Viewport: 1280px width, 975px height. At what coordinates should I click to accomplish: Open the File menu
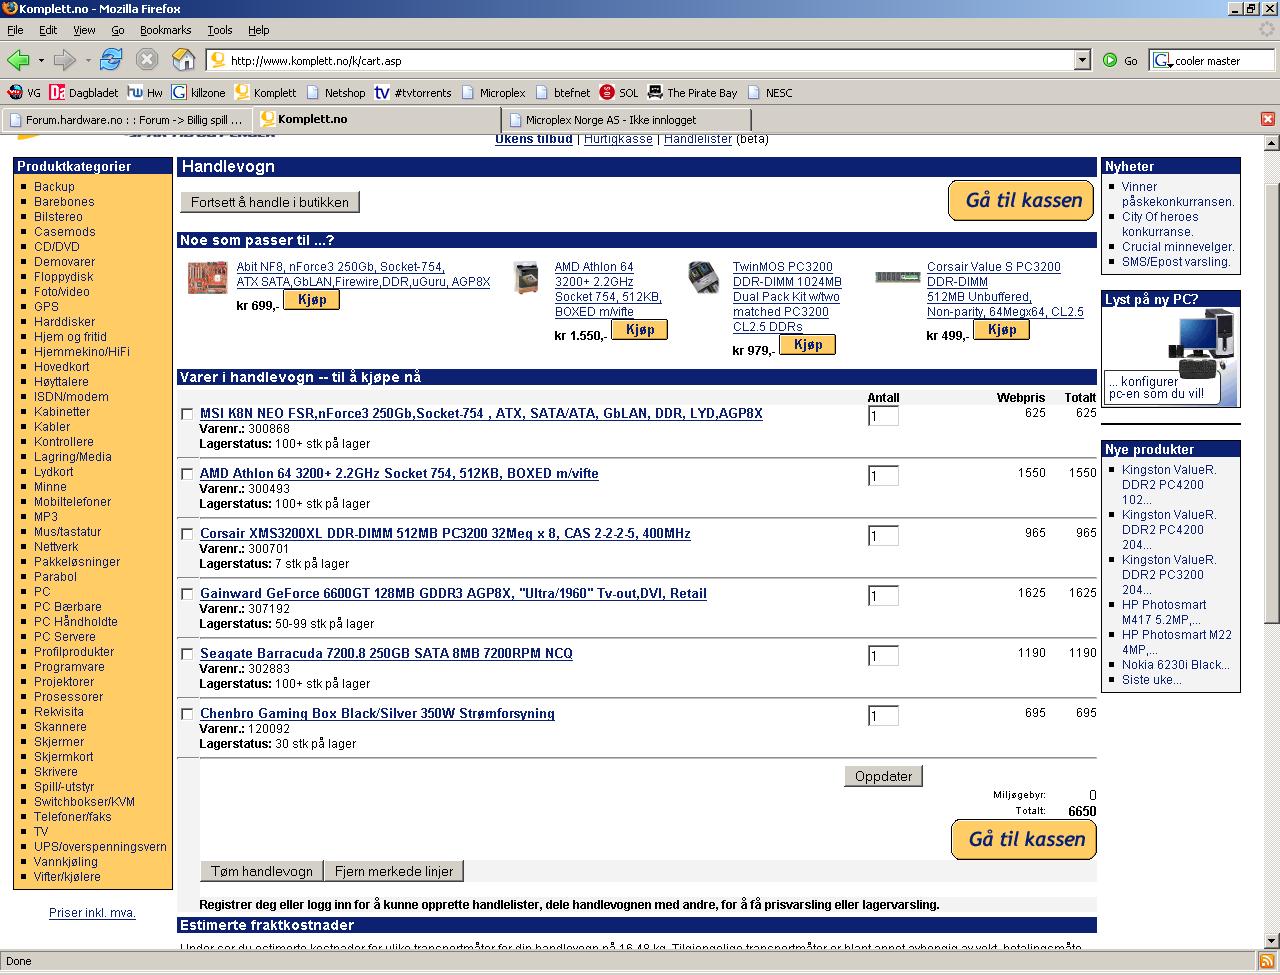(x=16, y=31)
